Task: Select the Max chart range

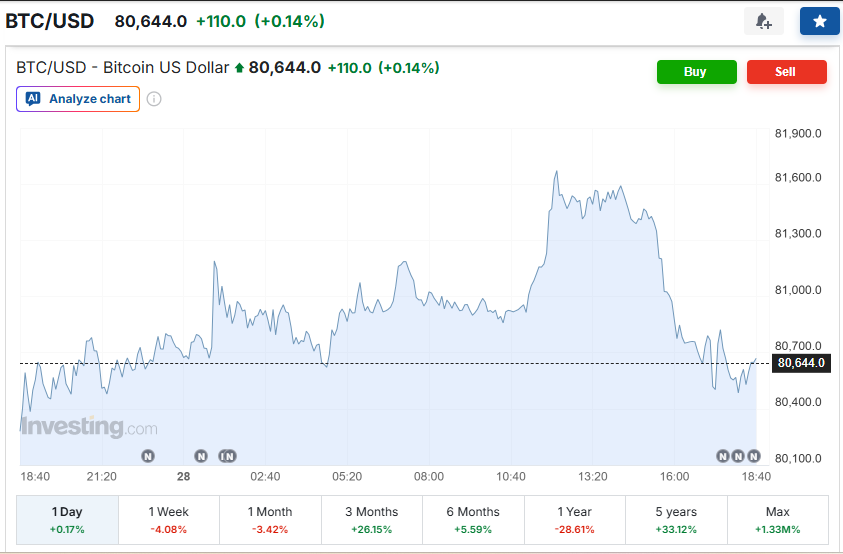Action: tap(777, 520)
